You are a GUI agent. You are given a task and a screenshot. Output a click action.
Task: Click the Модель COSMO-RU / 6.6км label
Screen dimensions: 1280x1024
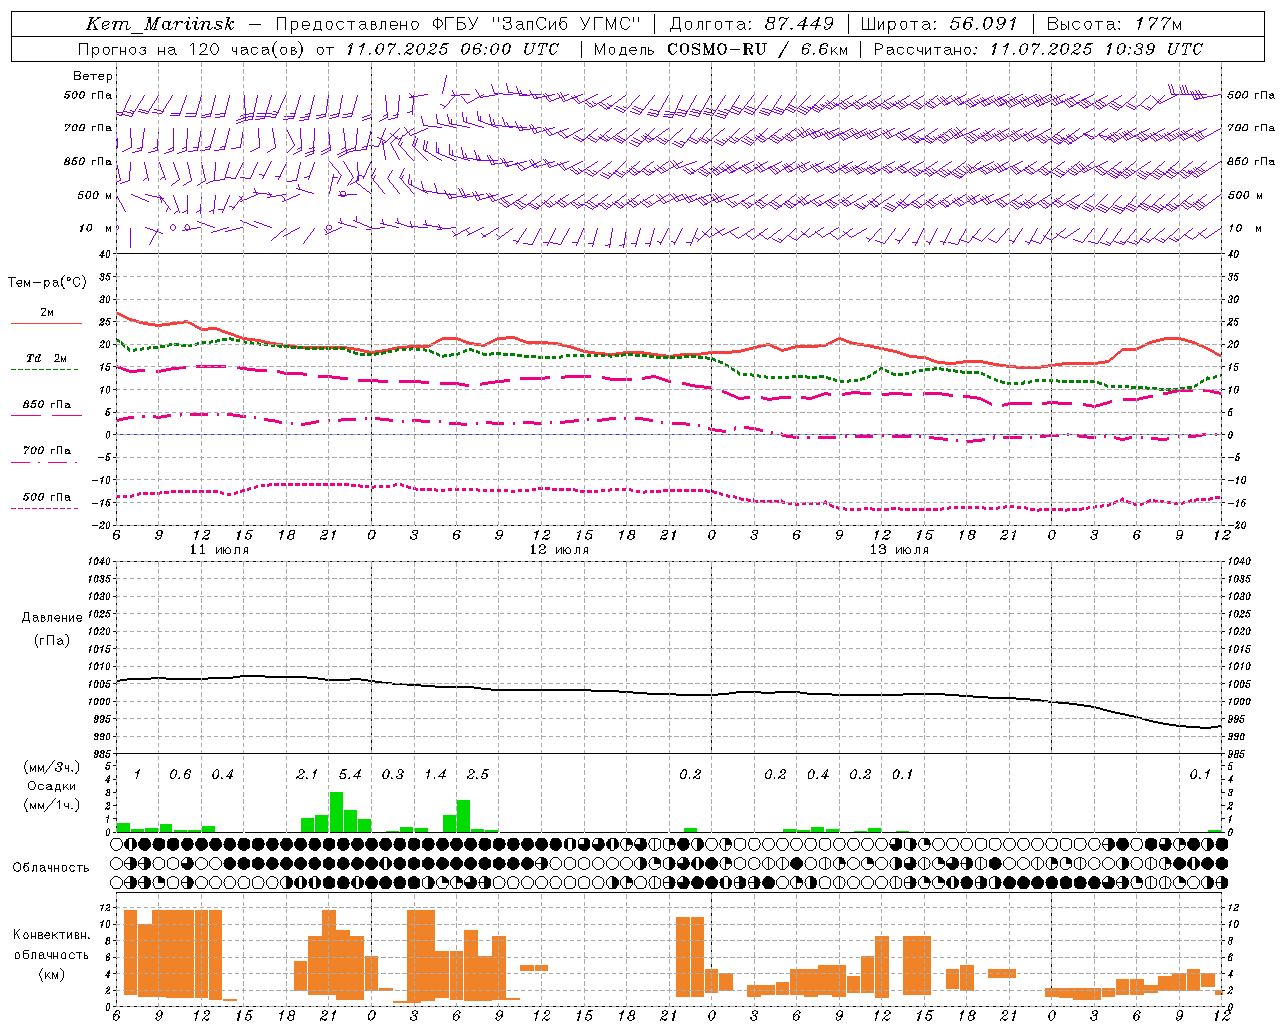click(x=721, y=49)
